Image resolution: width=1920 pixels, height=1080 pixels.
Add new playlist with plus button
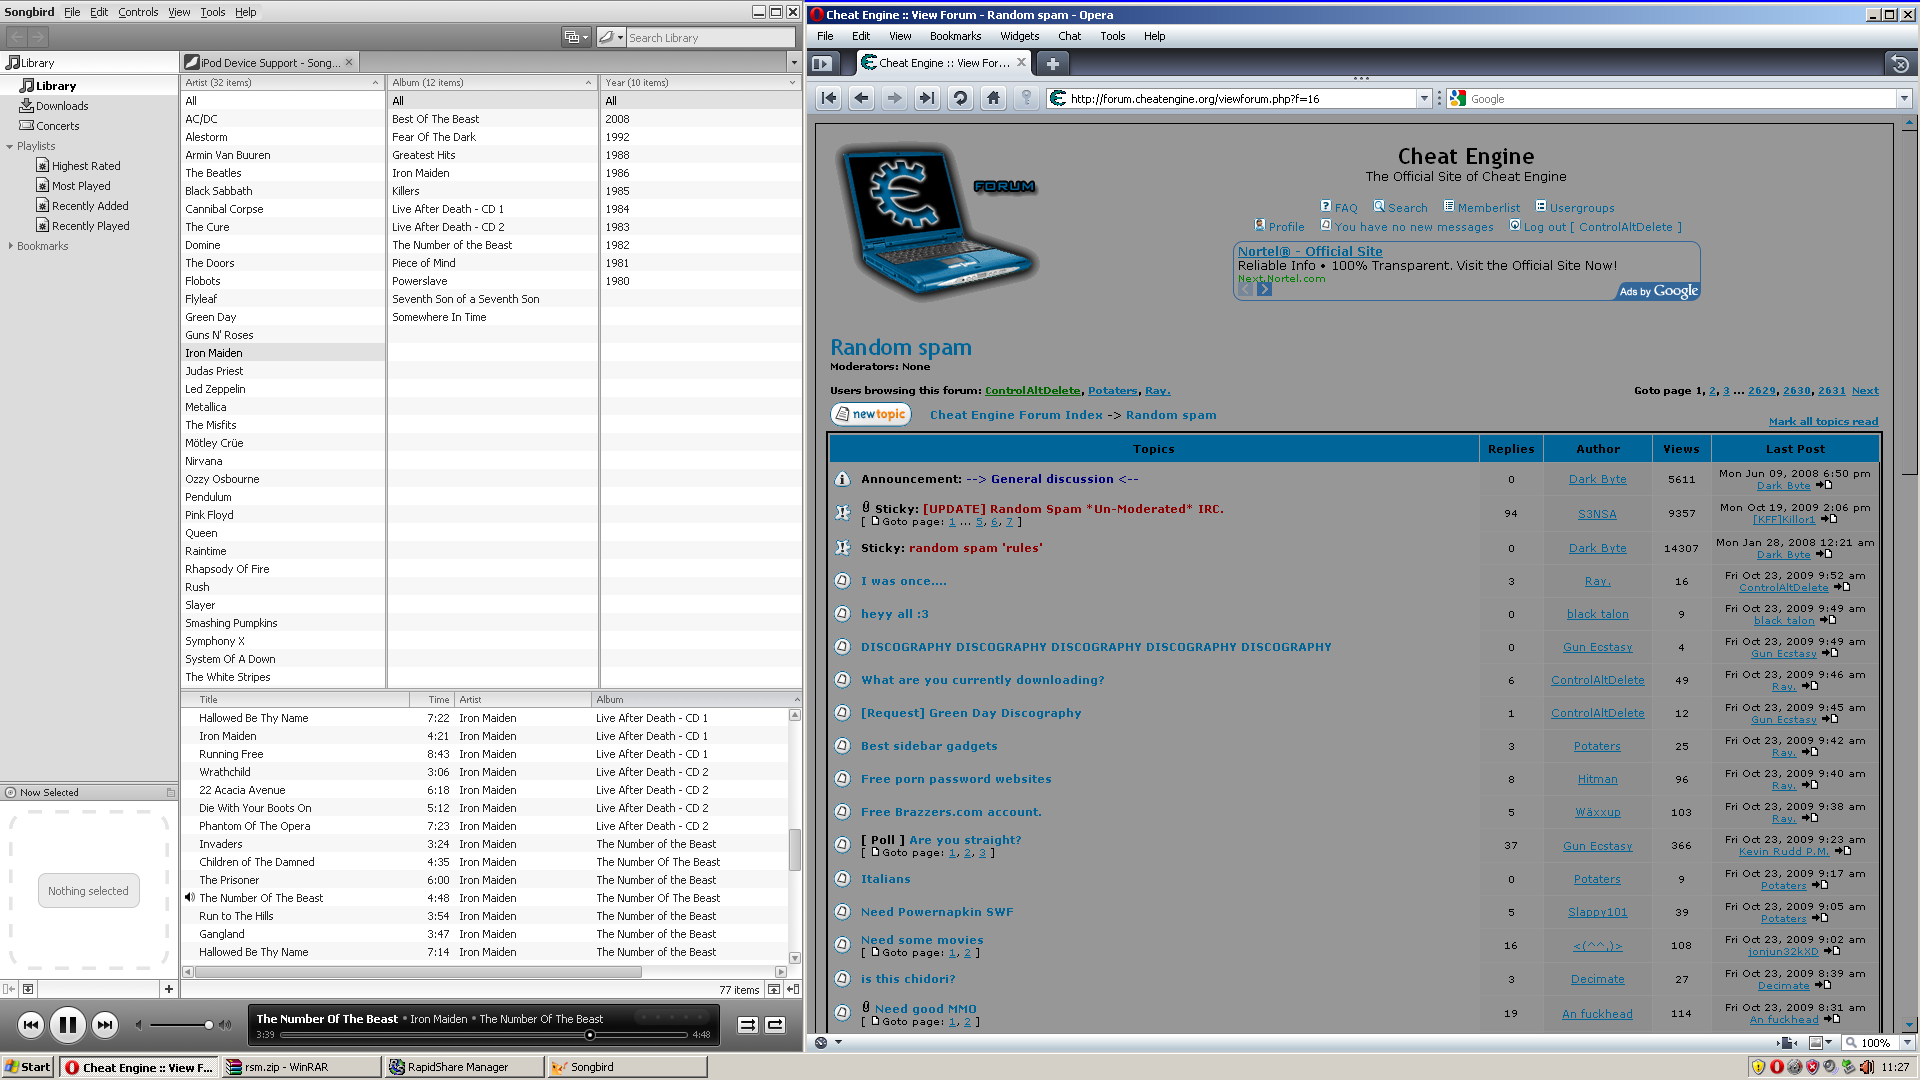(169, 989)
